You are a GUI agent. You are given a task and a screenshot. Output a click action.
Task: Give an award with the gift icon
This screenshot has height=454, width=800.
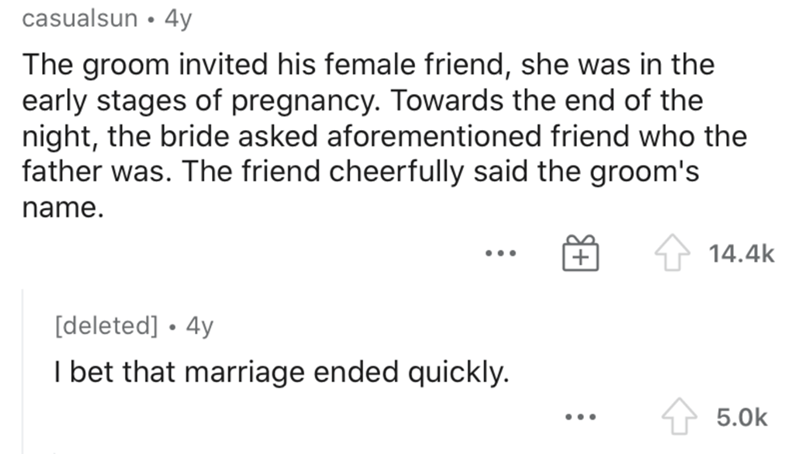pos(580,253)
